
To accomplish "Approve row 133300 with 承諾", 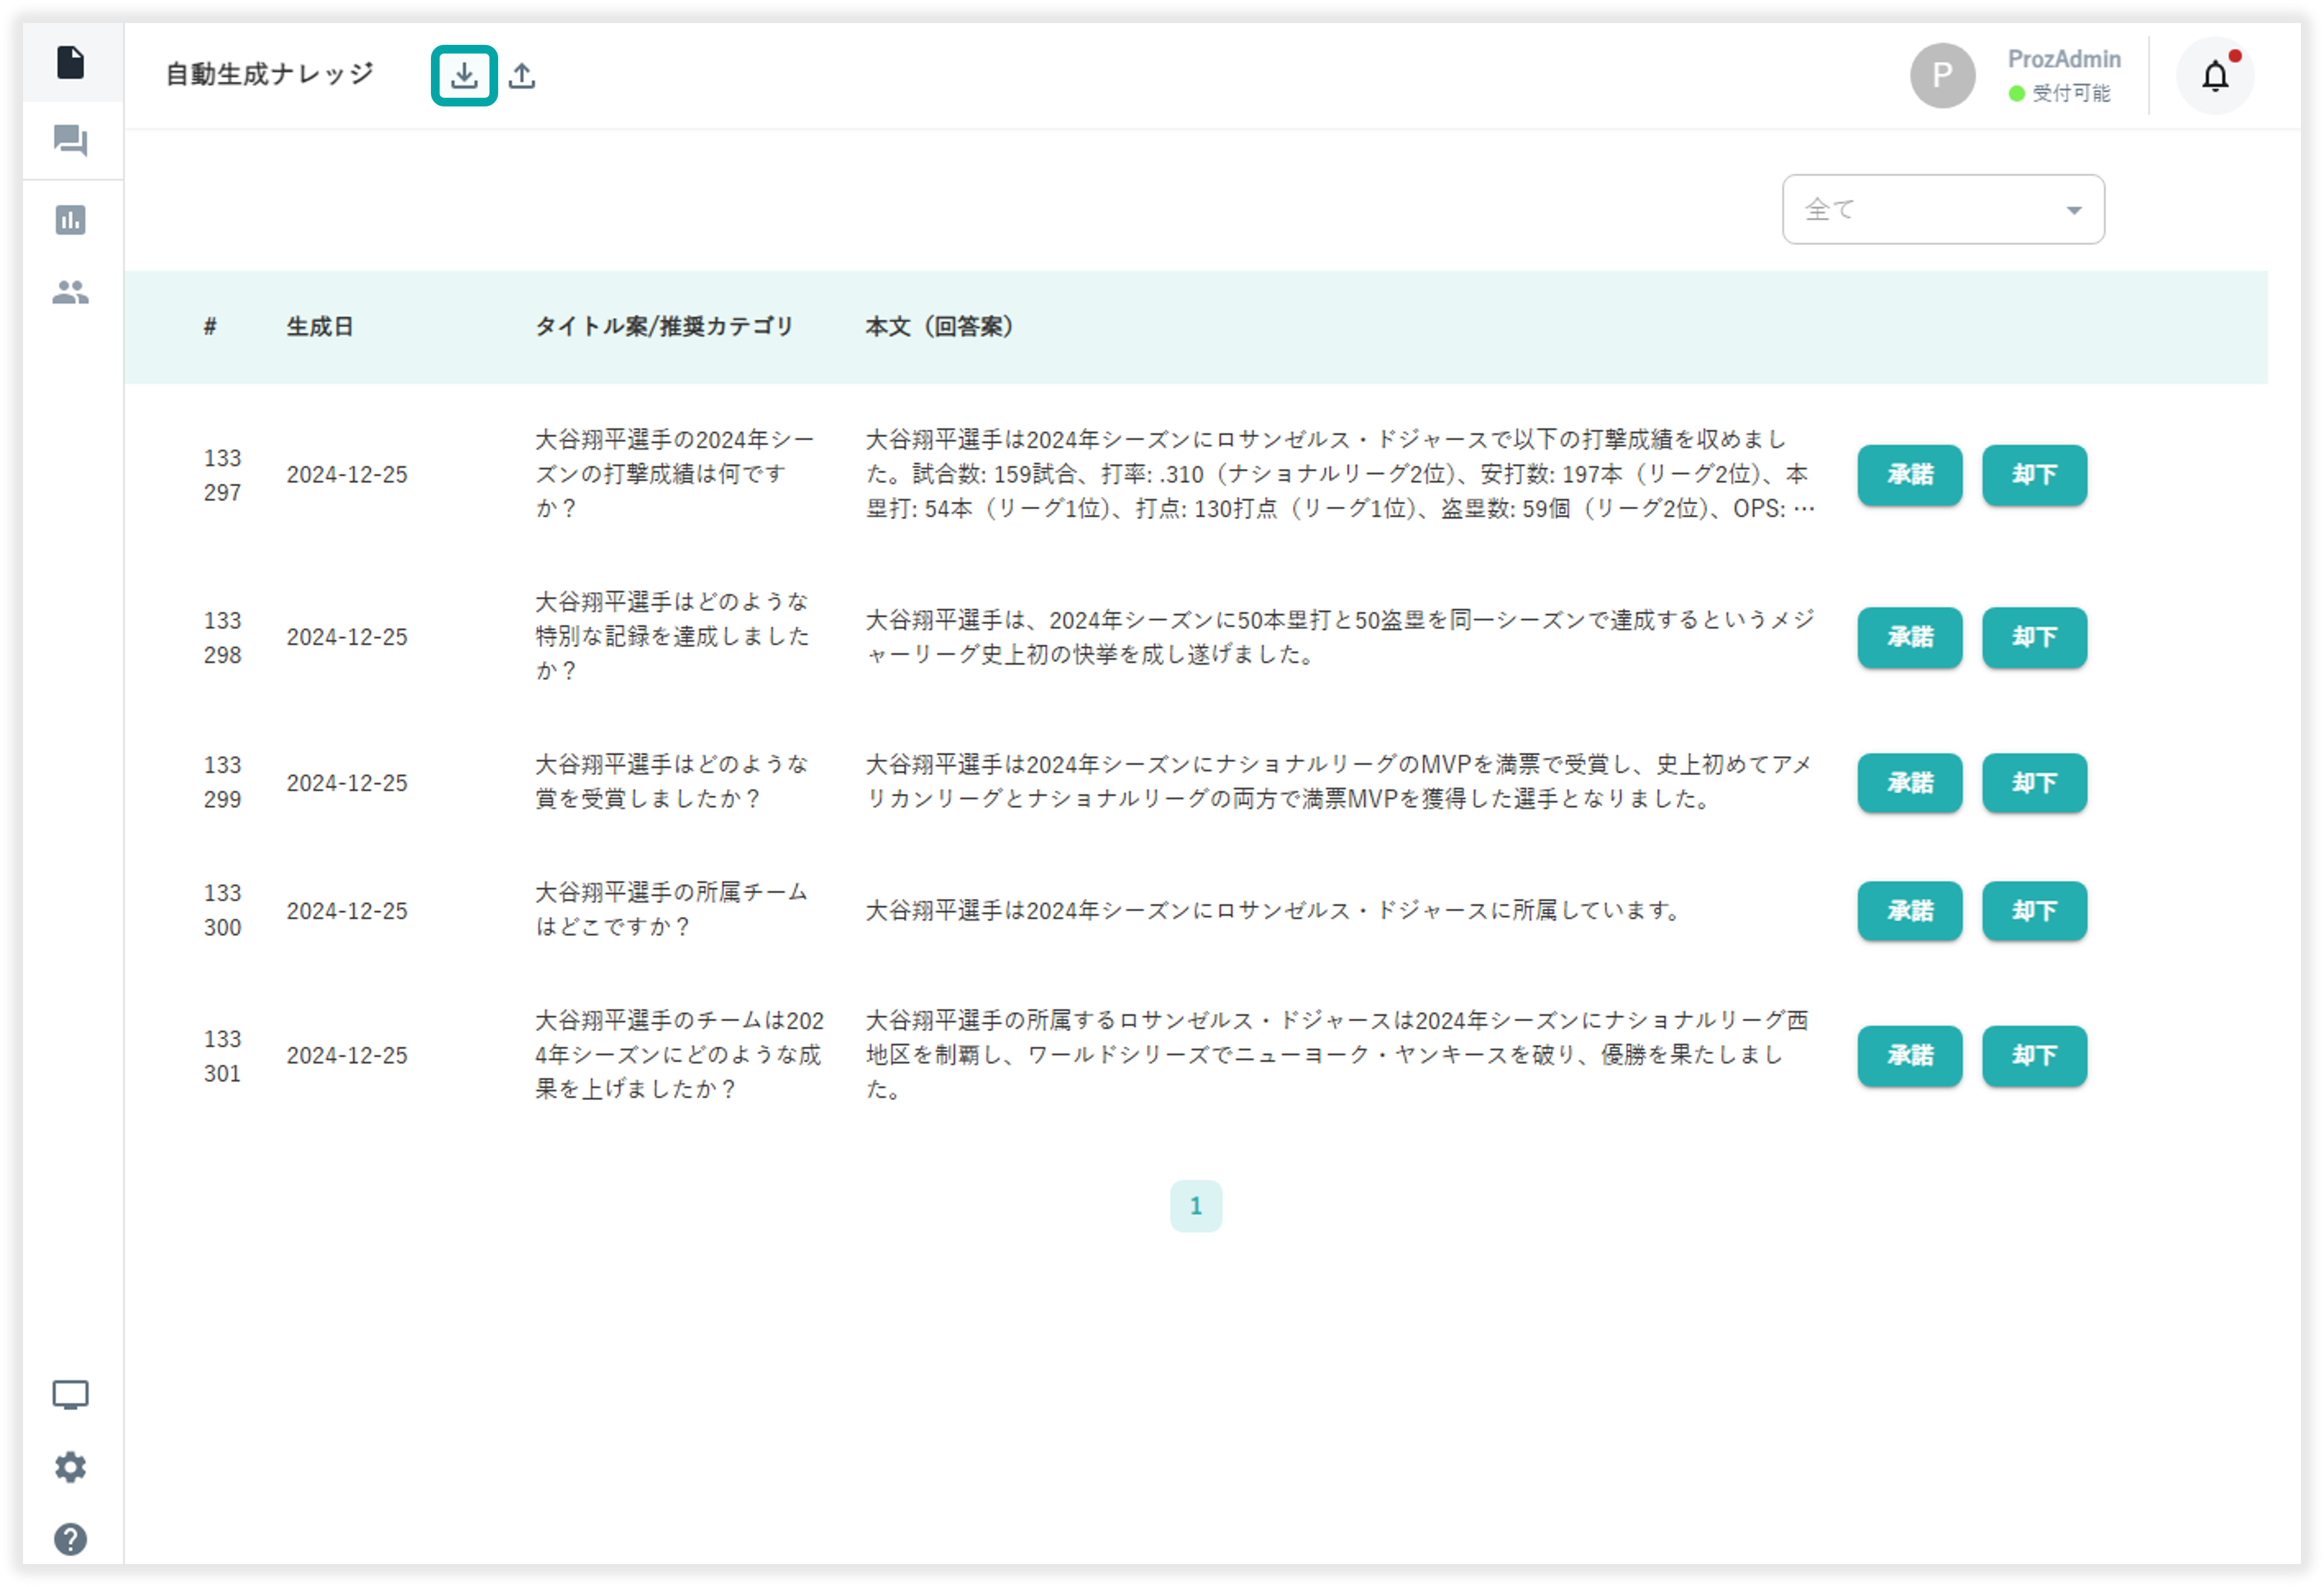I will pos(1910,911).
